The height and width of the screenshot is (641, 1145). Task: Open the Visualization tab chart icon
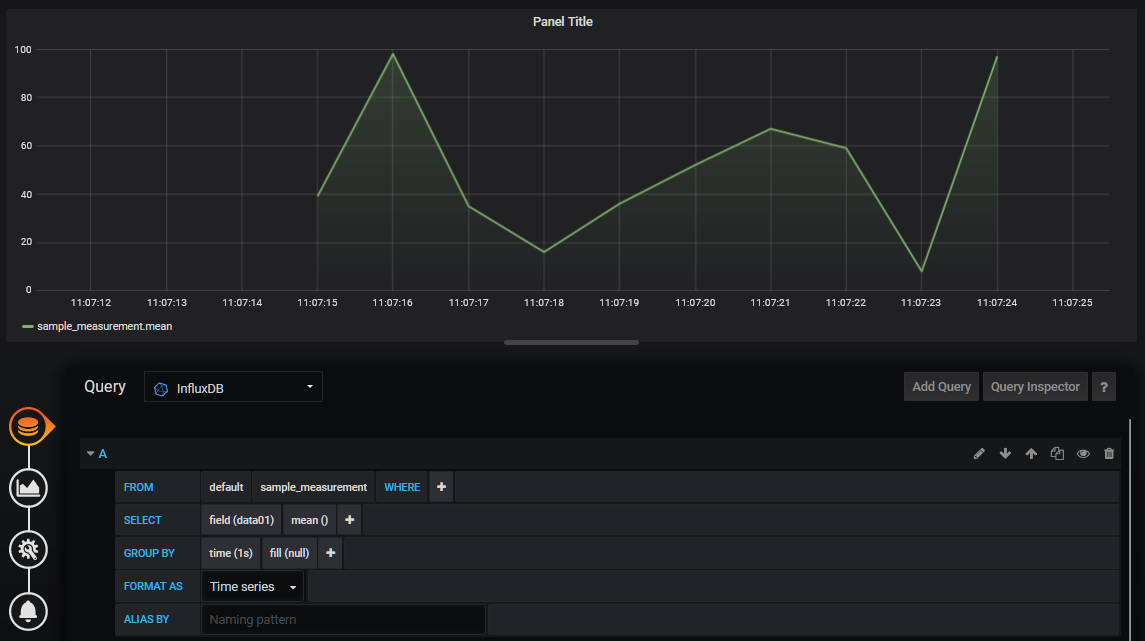29,488
